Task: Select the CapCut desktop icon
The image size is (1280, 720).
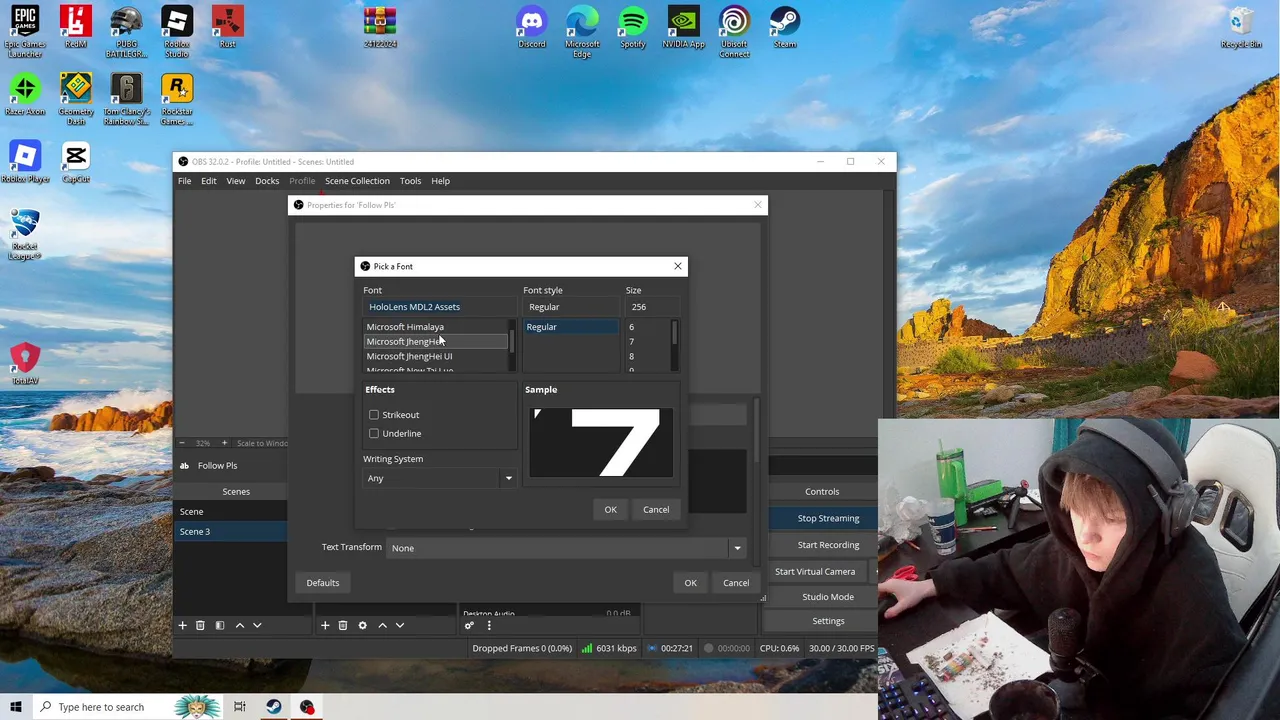Action: click(x=76, y=162)
